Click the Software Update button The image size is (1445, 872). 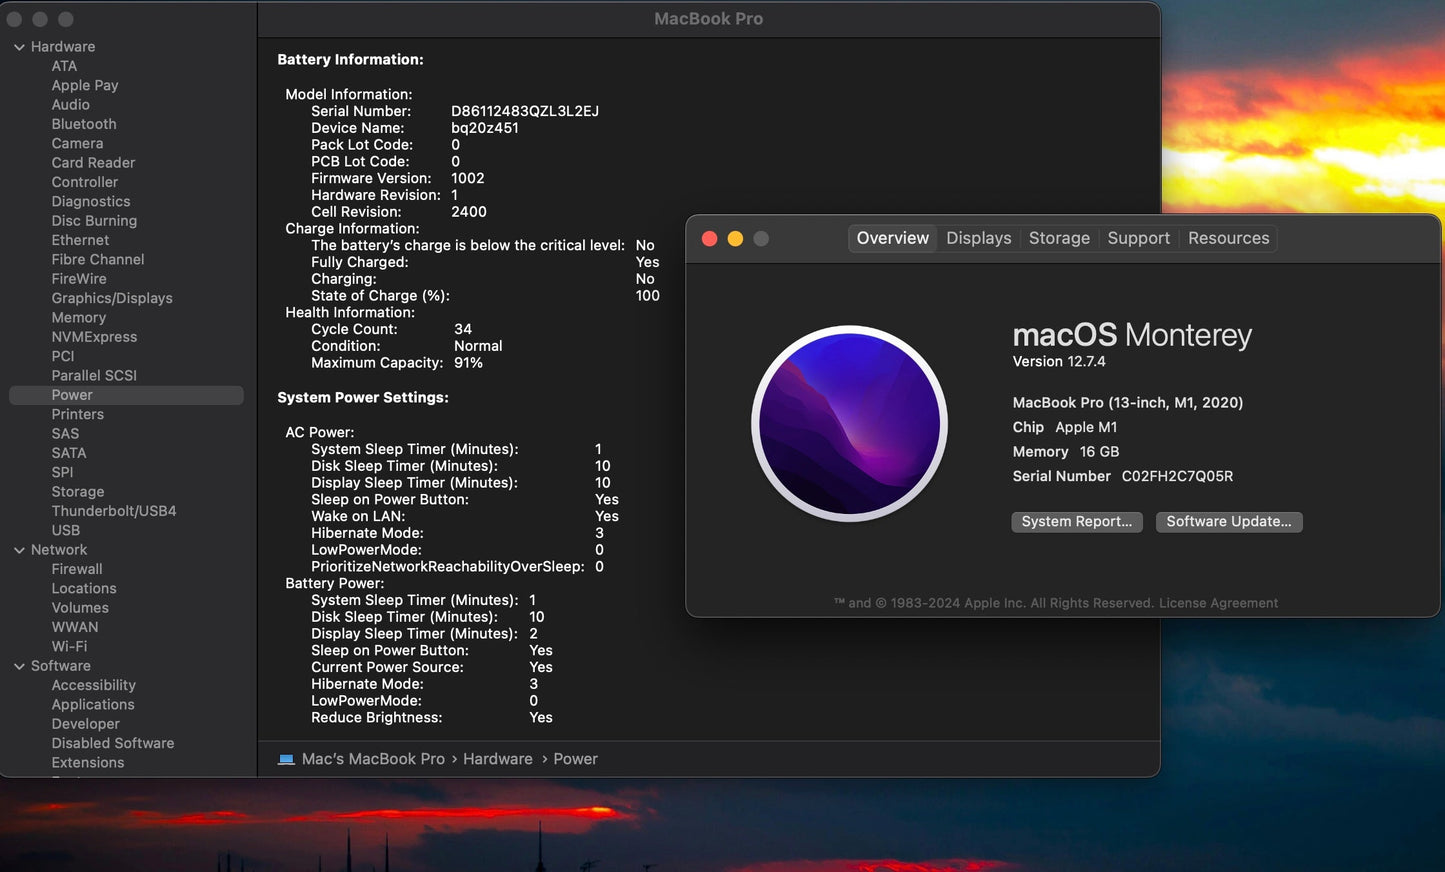(x=1228, y=521)
